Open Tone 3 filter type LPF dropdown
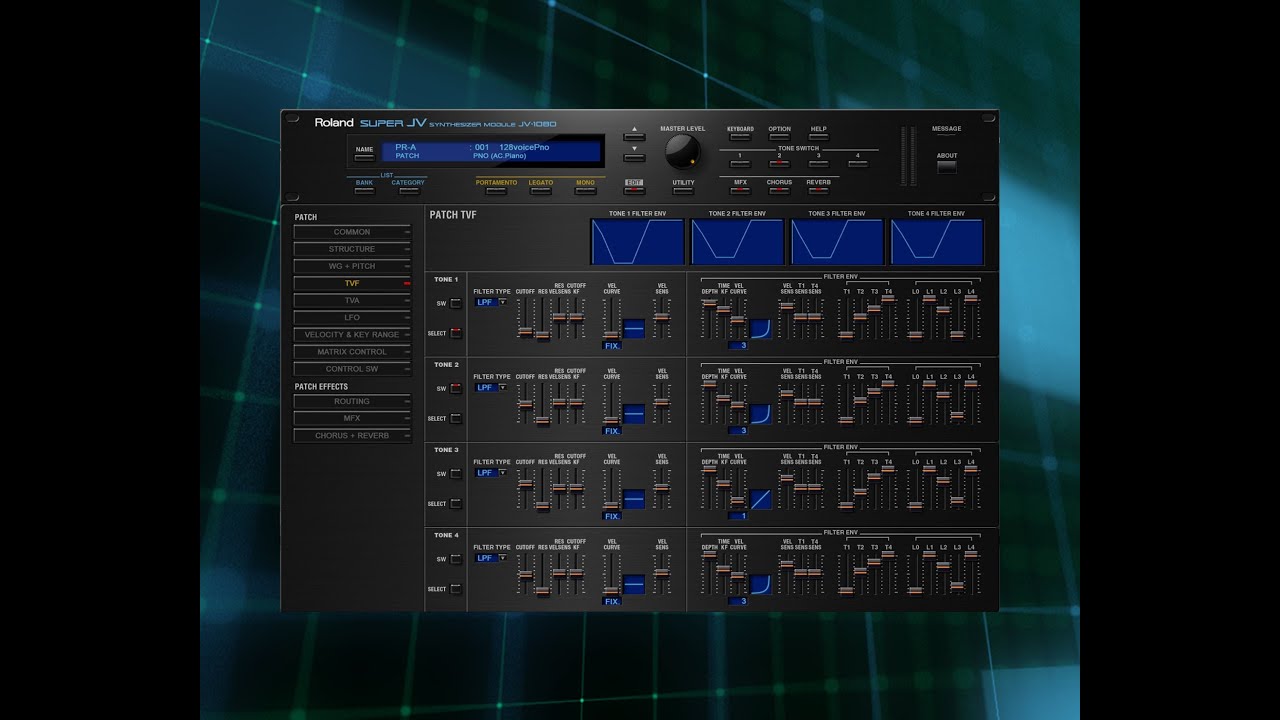 [x=491, y=473]
